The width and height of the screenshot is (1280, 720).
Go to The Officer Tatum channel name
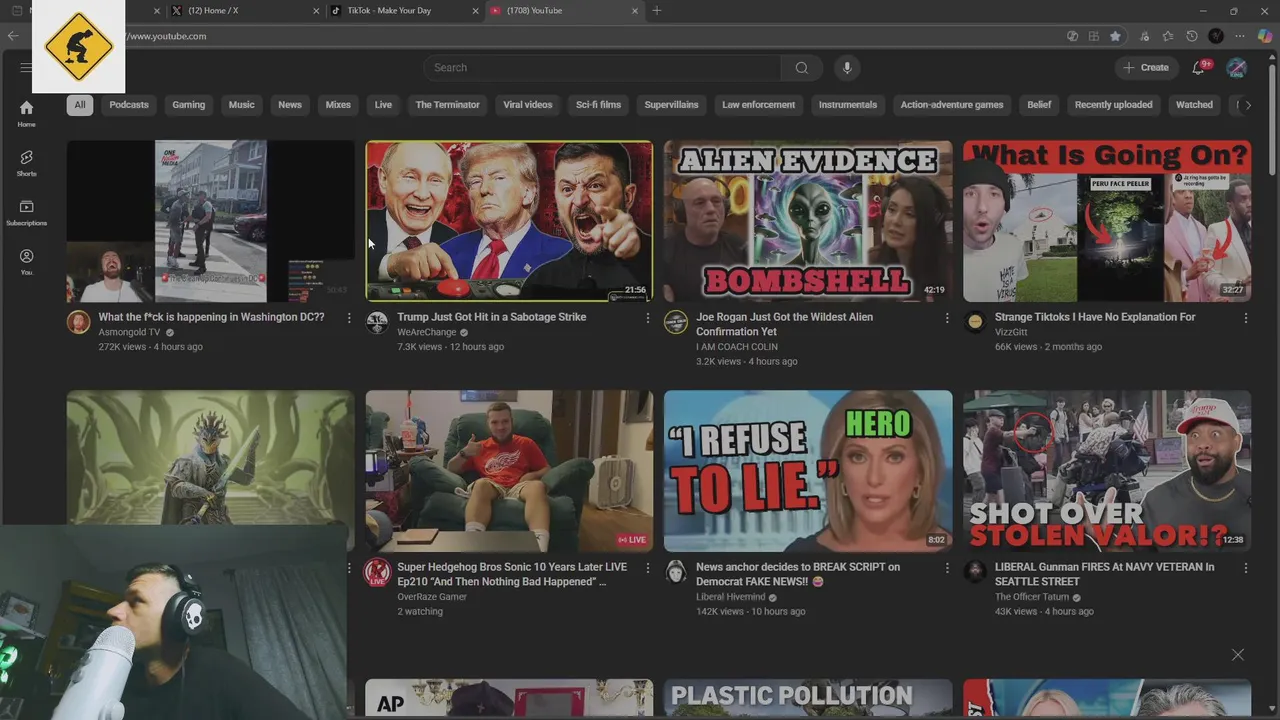1032,597
